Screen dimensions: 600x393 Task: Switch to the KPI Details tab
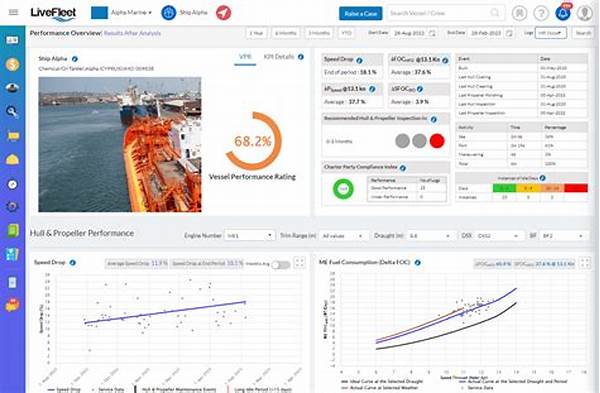pyautogui.click(x=279, y=57)
